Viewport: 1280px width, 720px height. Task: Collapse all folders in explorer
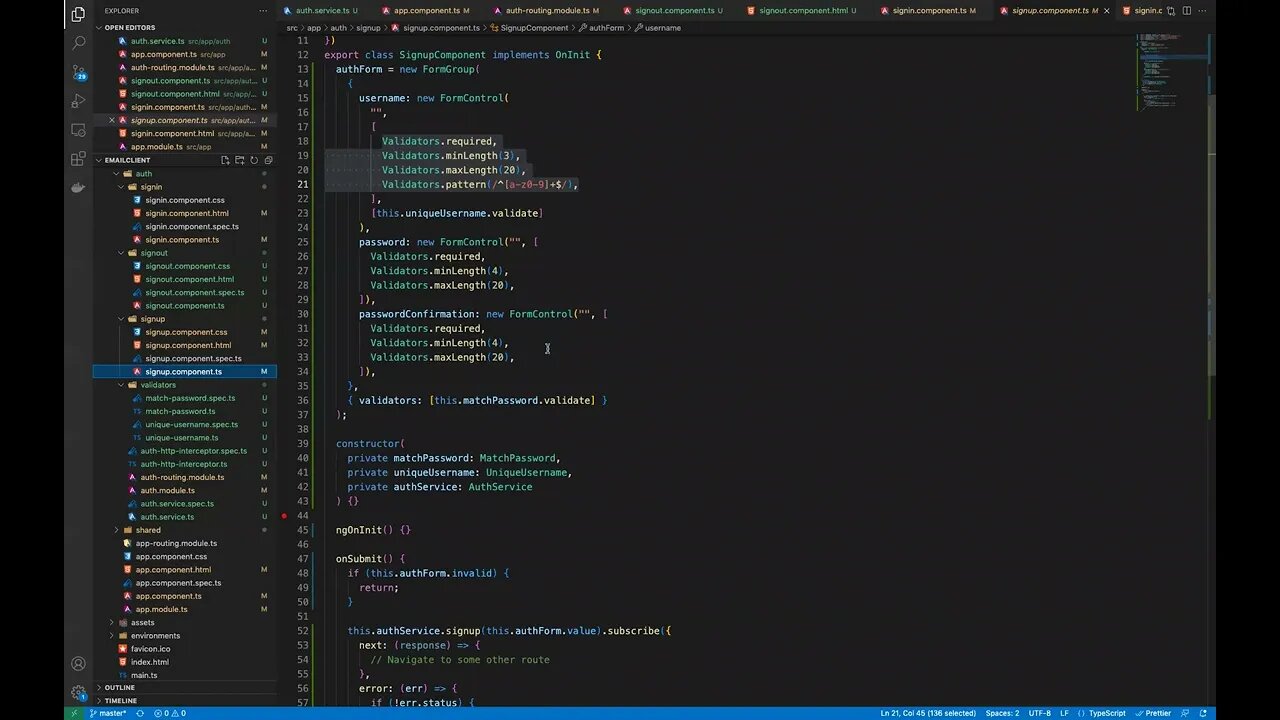[268, 160]
